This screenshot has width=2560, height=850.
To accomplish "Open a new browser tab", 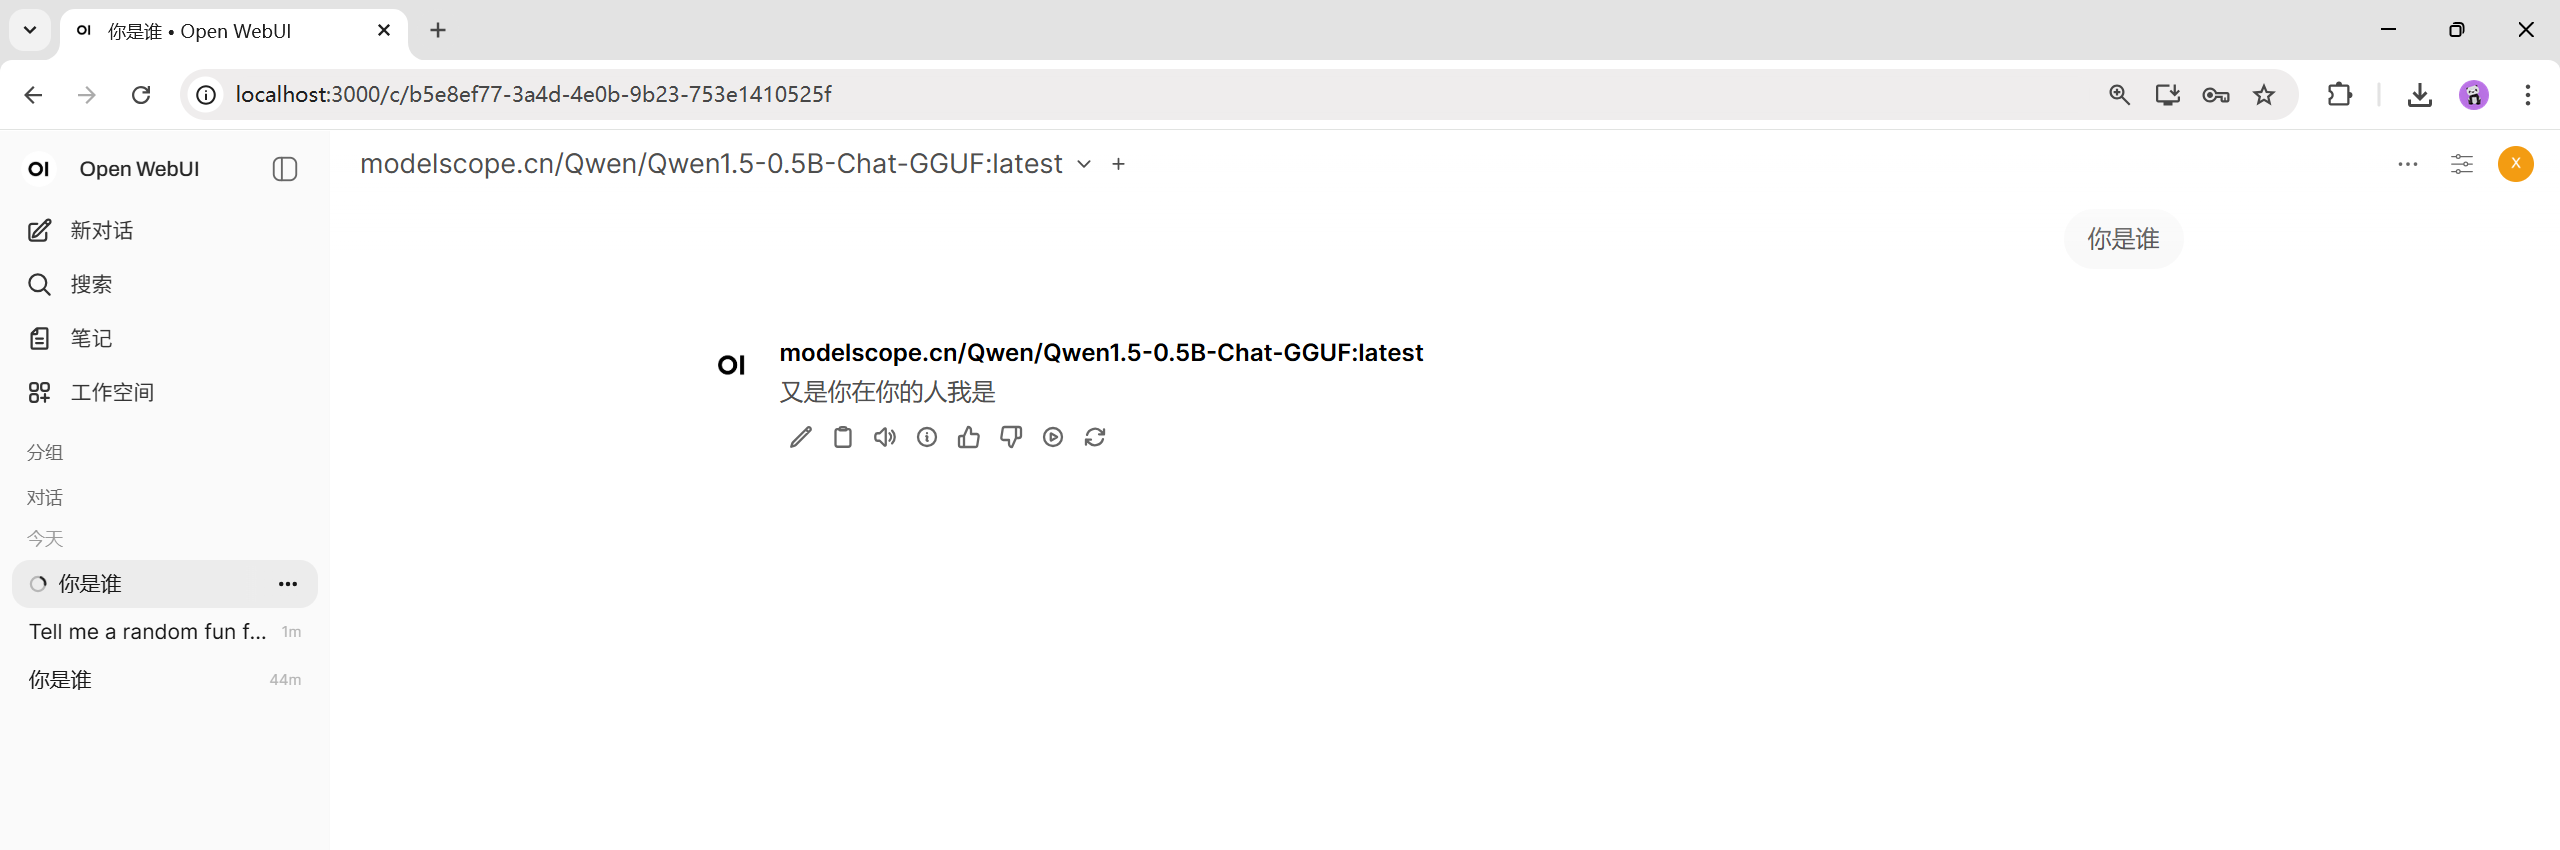I will [x=438, y=31].
